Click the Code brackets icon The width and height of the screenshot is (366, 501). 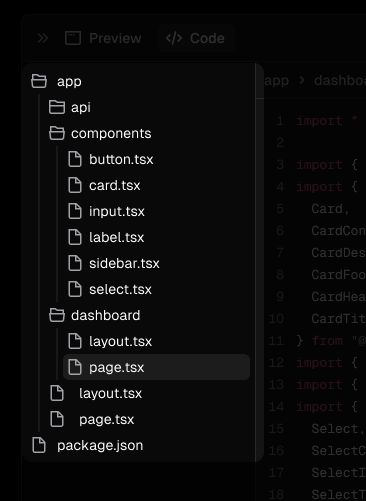[x=174, y=38]
